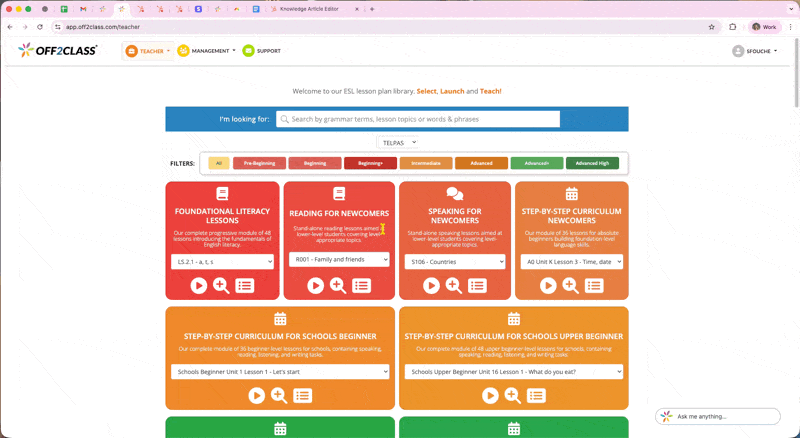
Task: Play the Foundational Literacy lesson
Action: 199,286
